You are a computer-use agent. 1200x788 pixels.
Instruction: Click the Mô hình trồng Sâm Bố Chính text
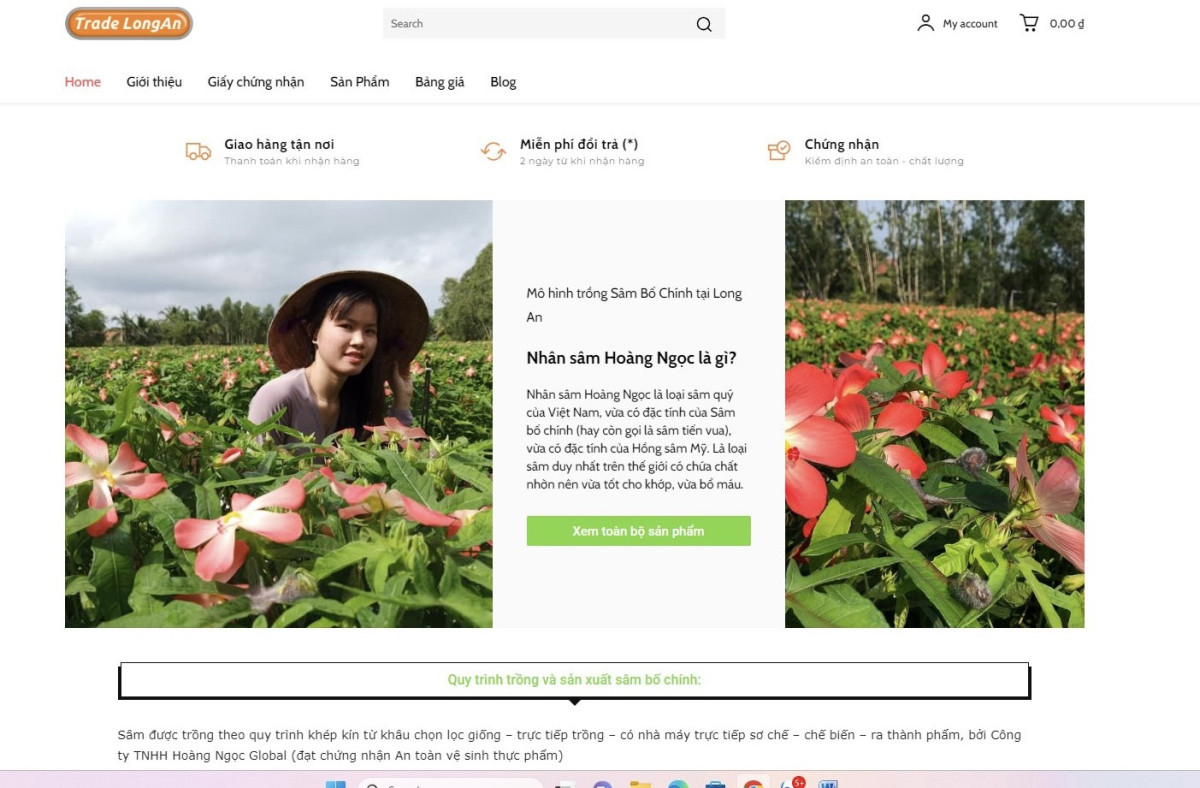(x=634, y=305)
